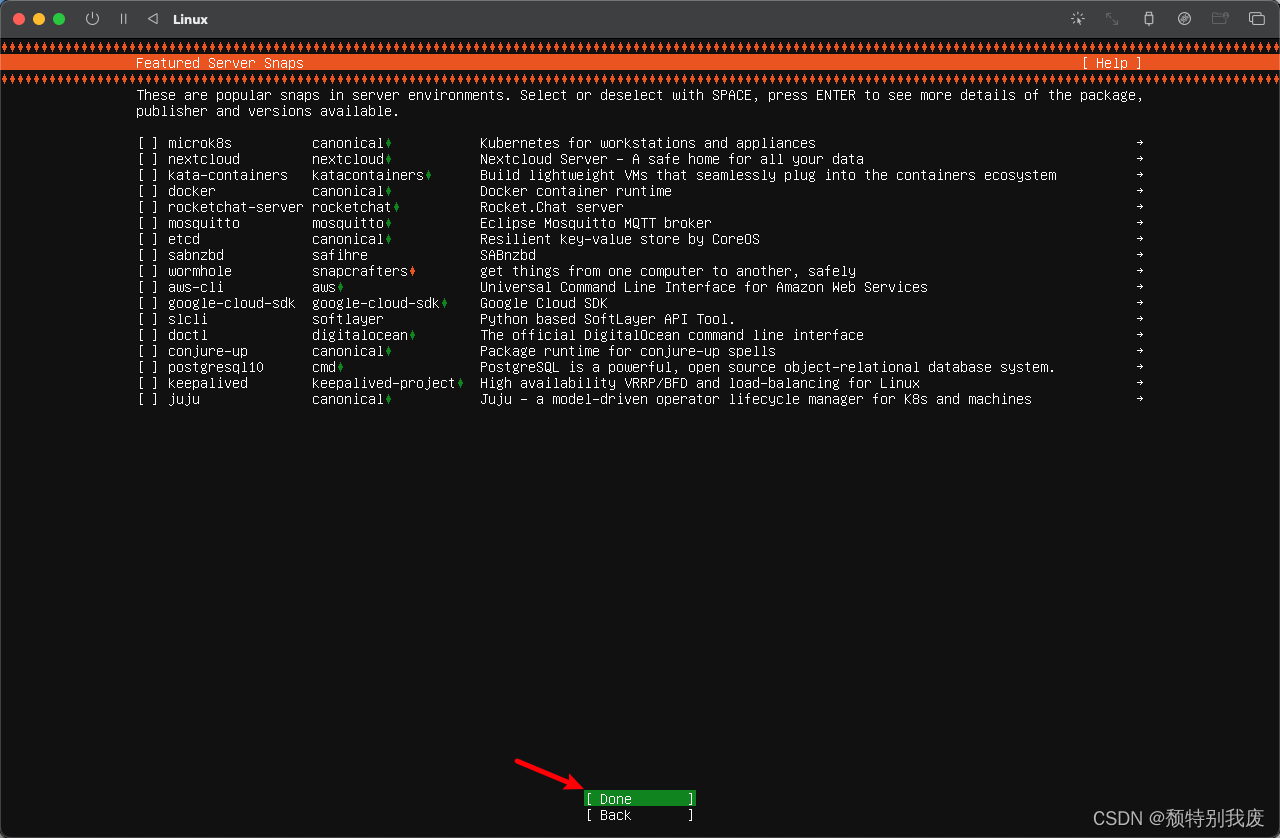
Task: Click 'Python based SoftLayer API Tool.' text
Action: (x=608, y=319)
